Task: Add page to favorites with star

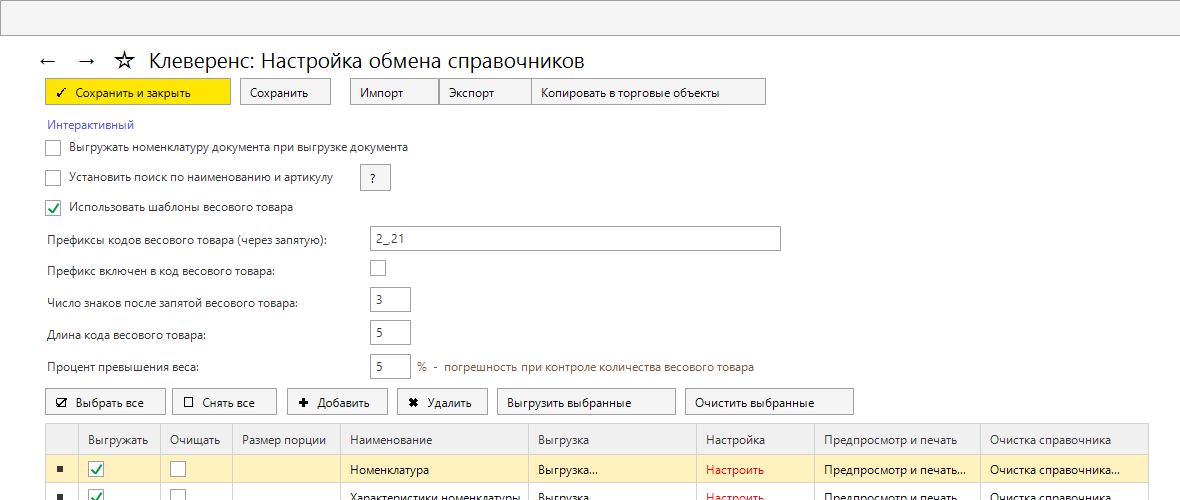Action: click(x=123, y=60)
